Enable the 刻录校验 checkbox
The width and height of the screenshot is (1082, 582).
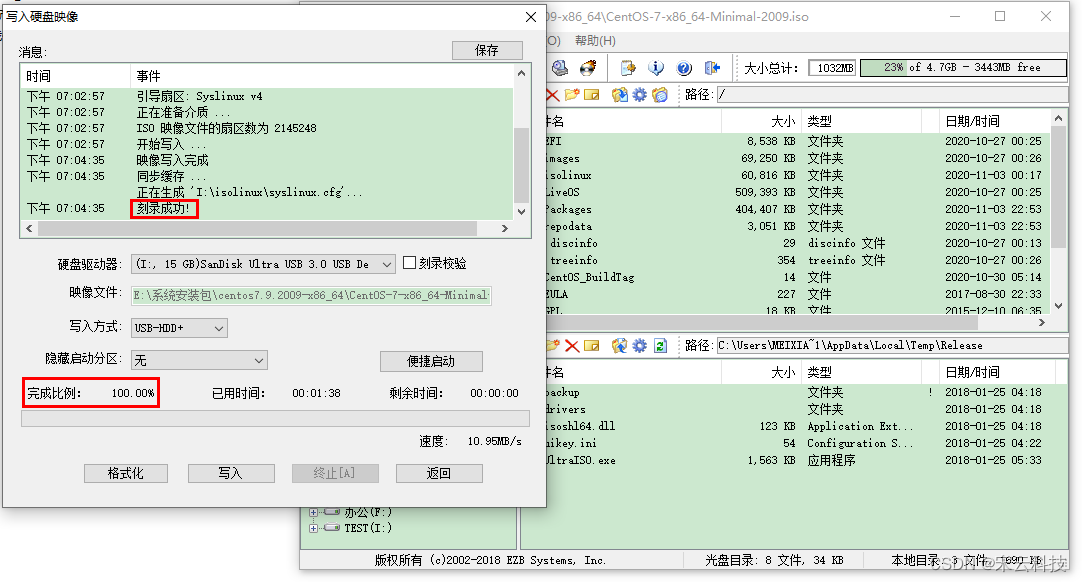(x=409, y=263)
